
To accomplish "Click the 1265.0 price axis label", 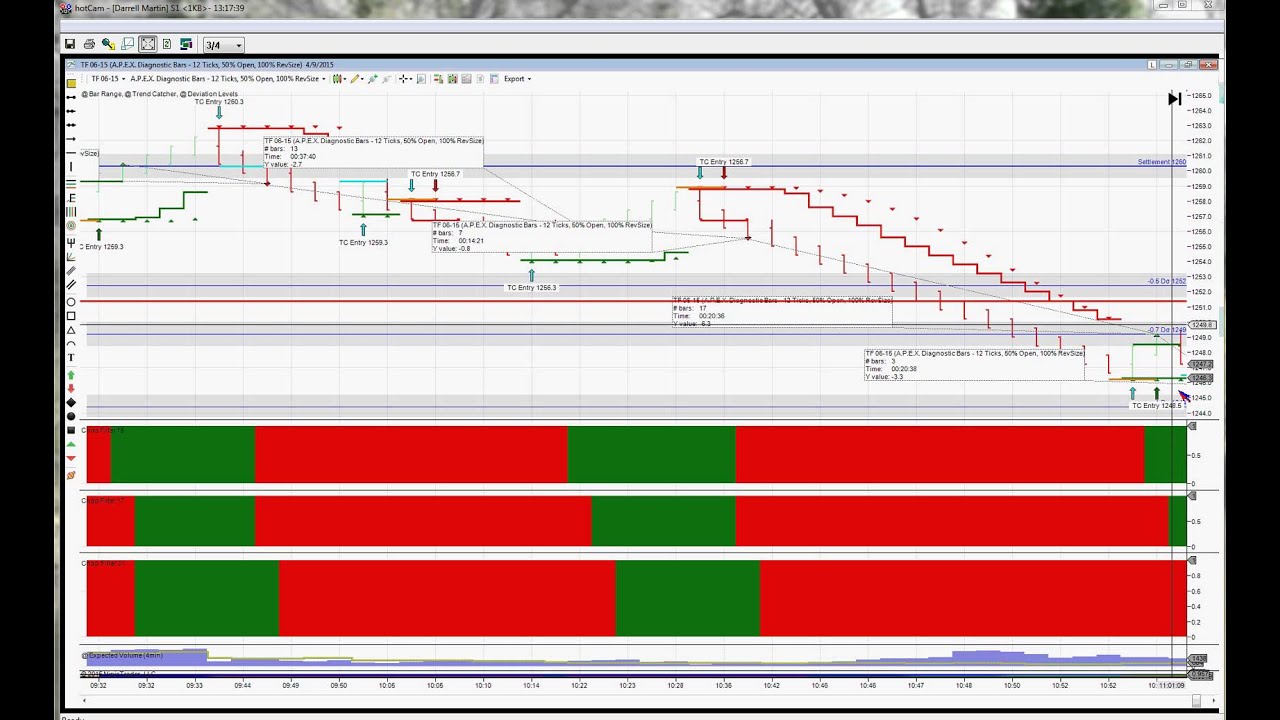I will pyautogui.click(x=1201, y=96).
